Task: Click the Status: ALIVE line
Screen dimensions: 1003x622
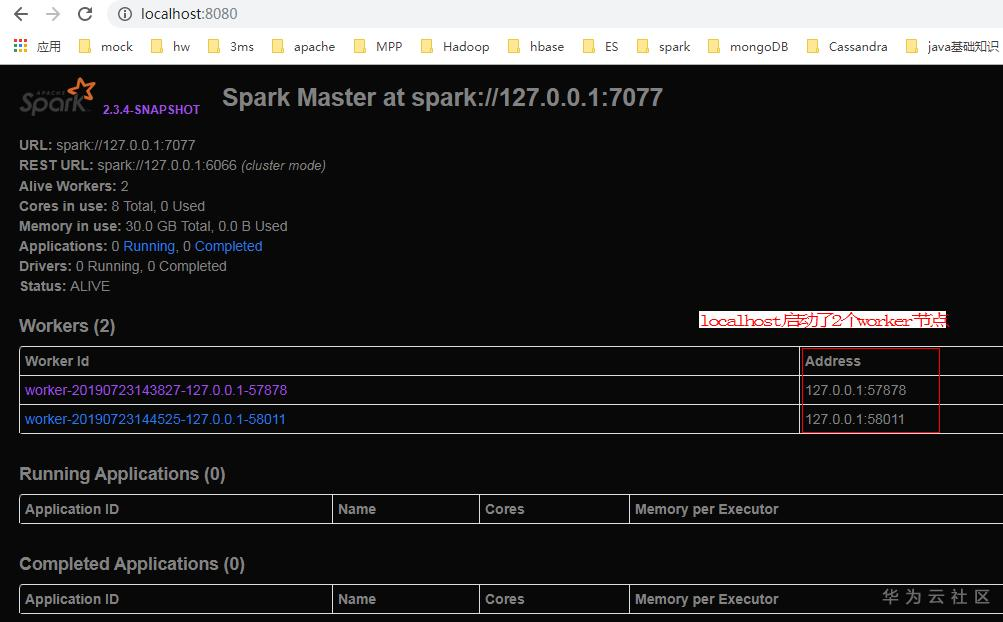Action: (x=65, y=286)
